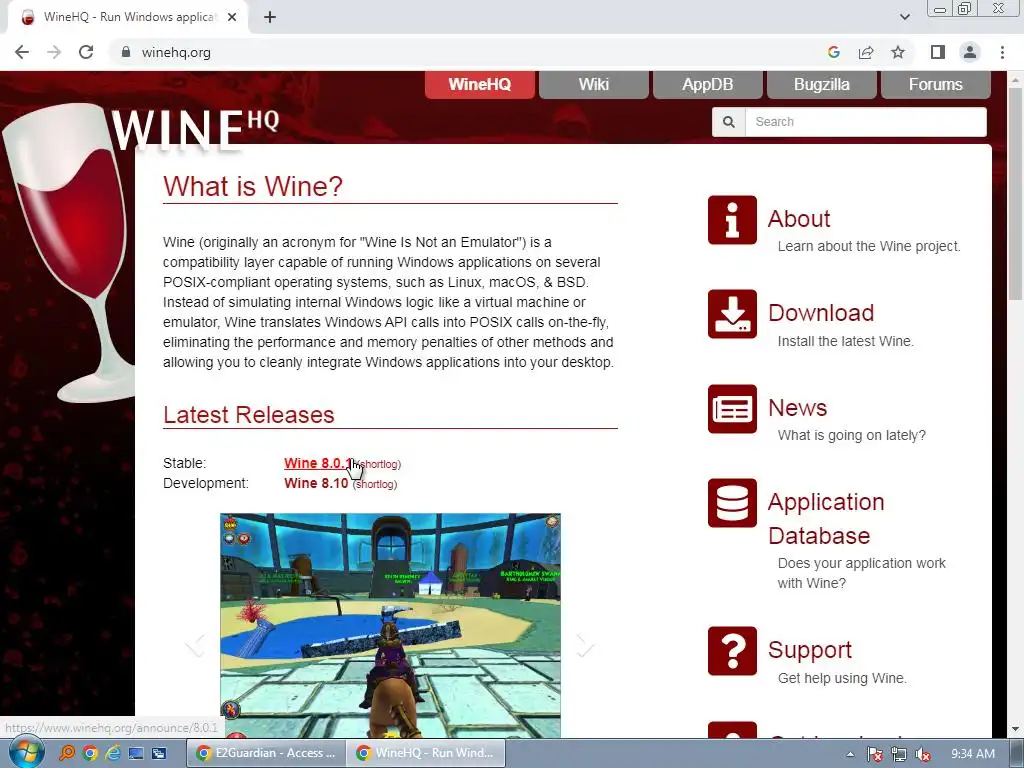Click the scrollbar down arrow
1024x768 pixels.
[1016, 729]
